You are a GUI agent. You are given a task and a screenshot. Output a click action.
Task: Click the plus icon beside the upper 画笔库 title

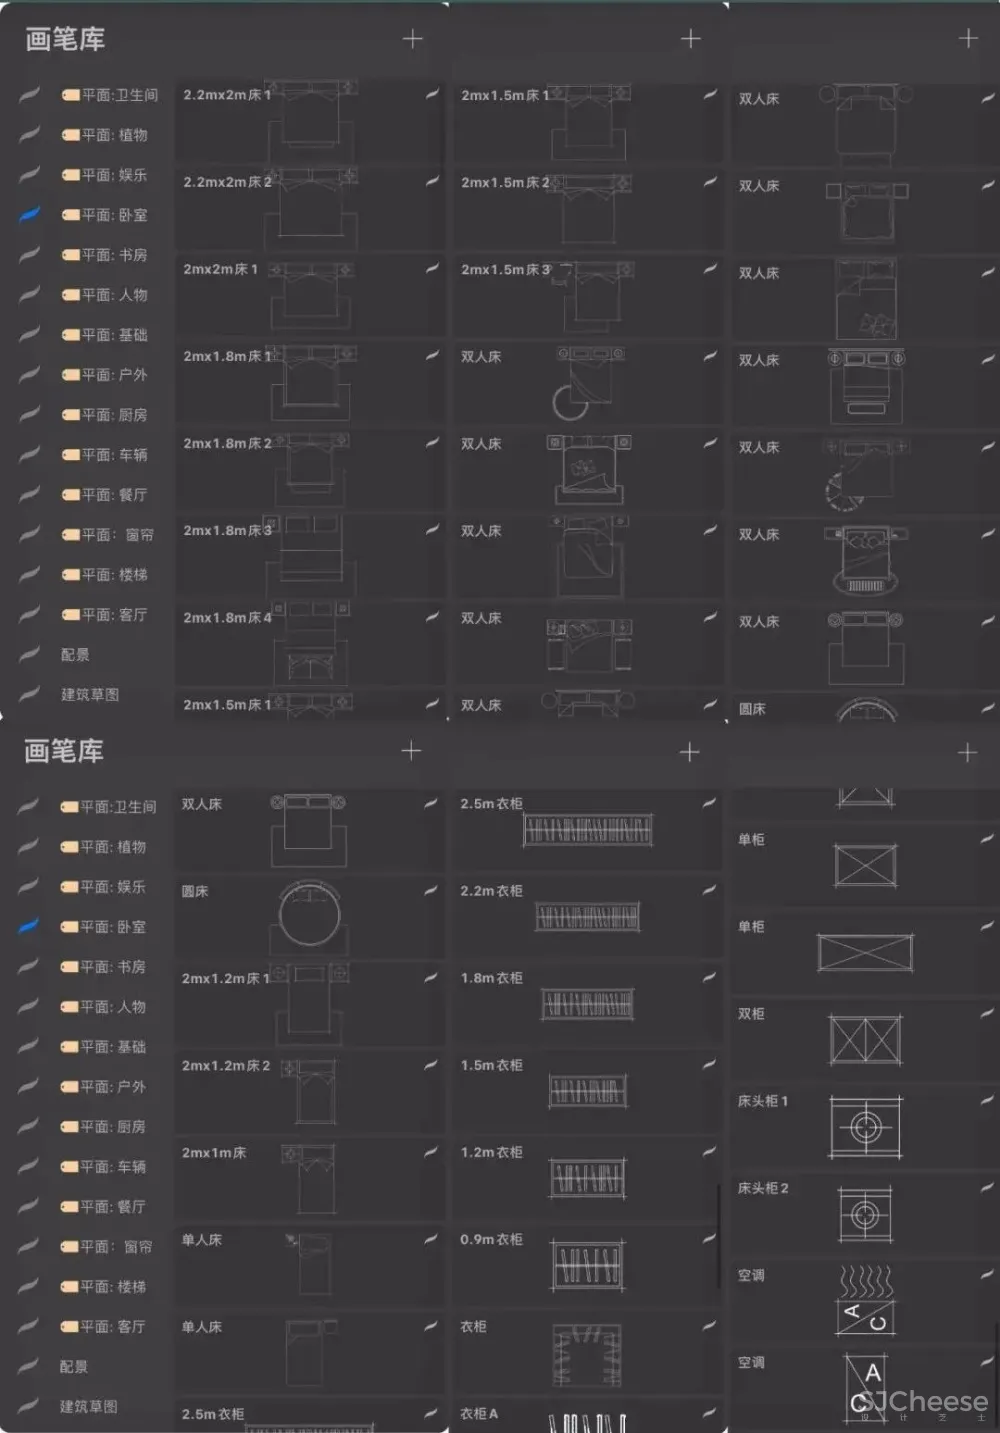[412, 39]
